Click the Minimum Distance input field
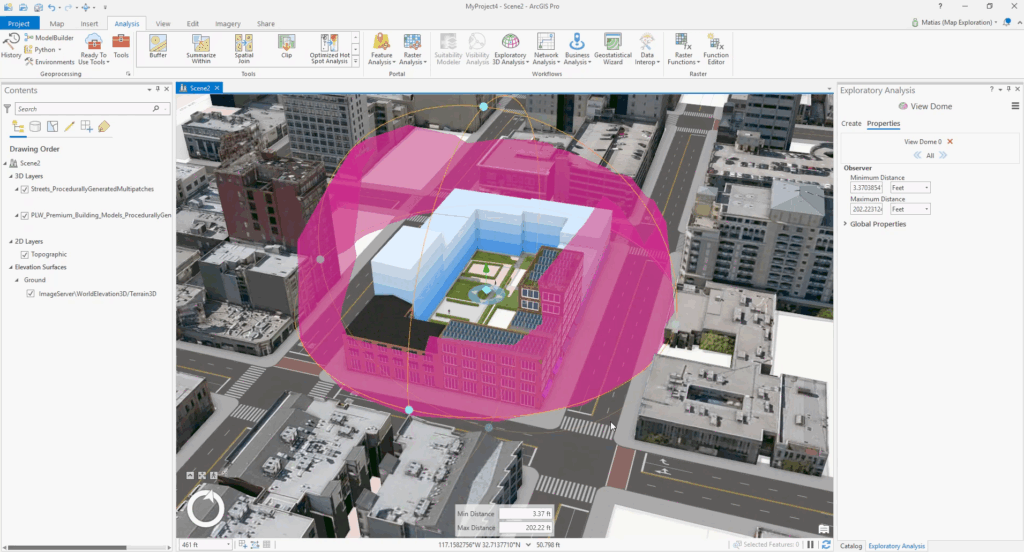 (867, 187)
